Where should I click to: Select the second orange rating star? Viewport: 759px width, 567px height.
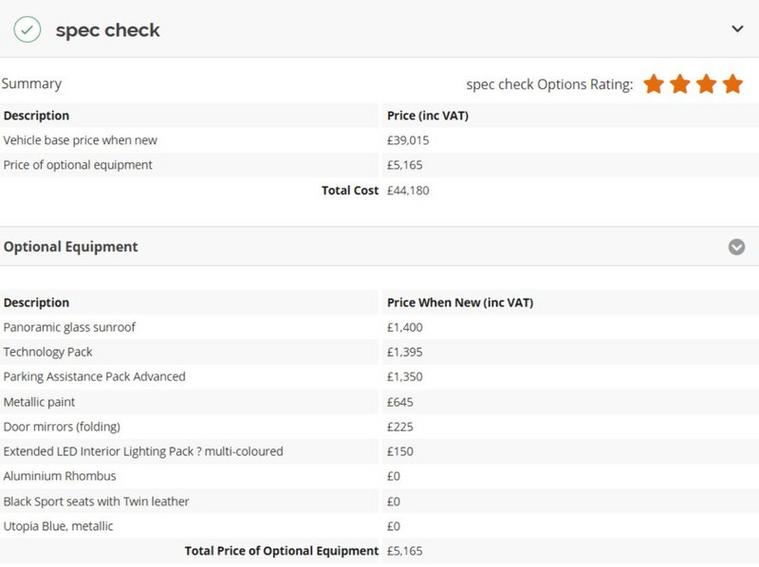click(x=680, y=84)
